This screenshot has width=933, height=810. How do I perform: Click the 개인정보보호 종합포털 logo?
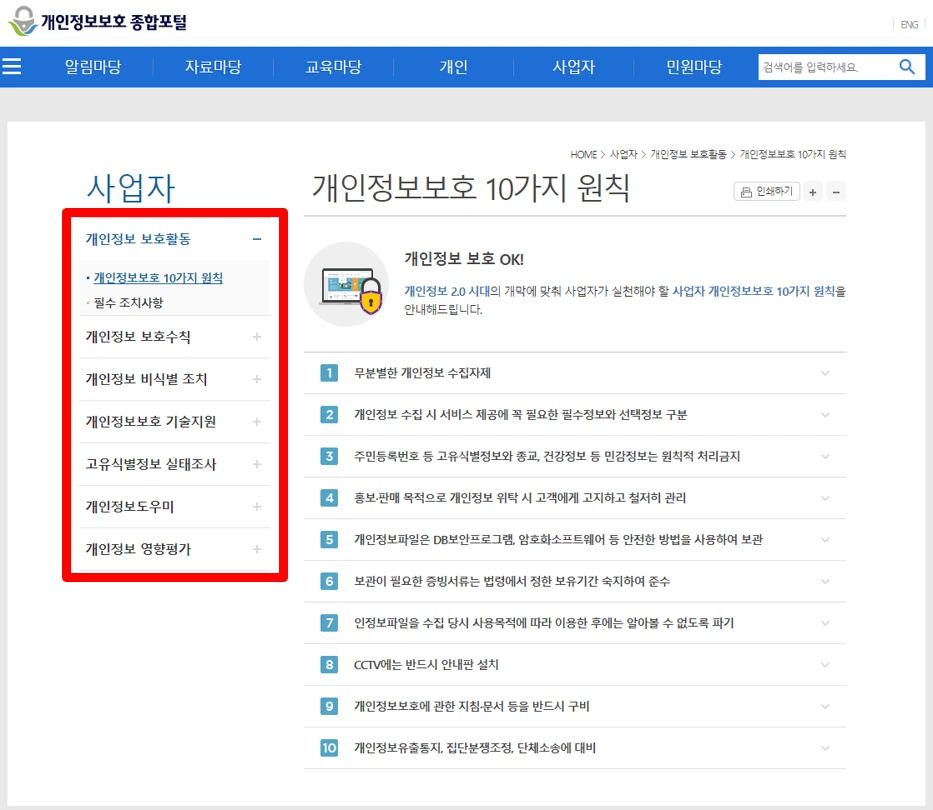pos(100,20)
